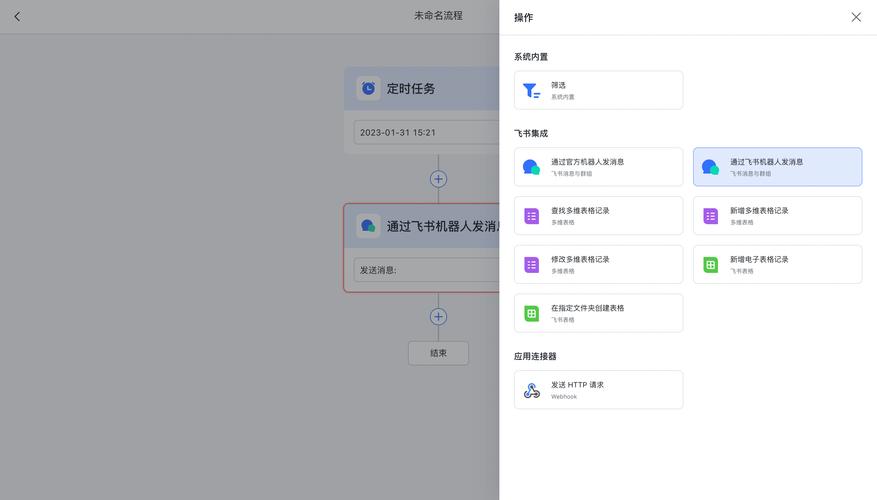Click the 应用连接器 section heading
This screenshot has height=500, width=877.
(535, 356)
